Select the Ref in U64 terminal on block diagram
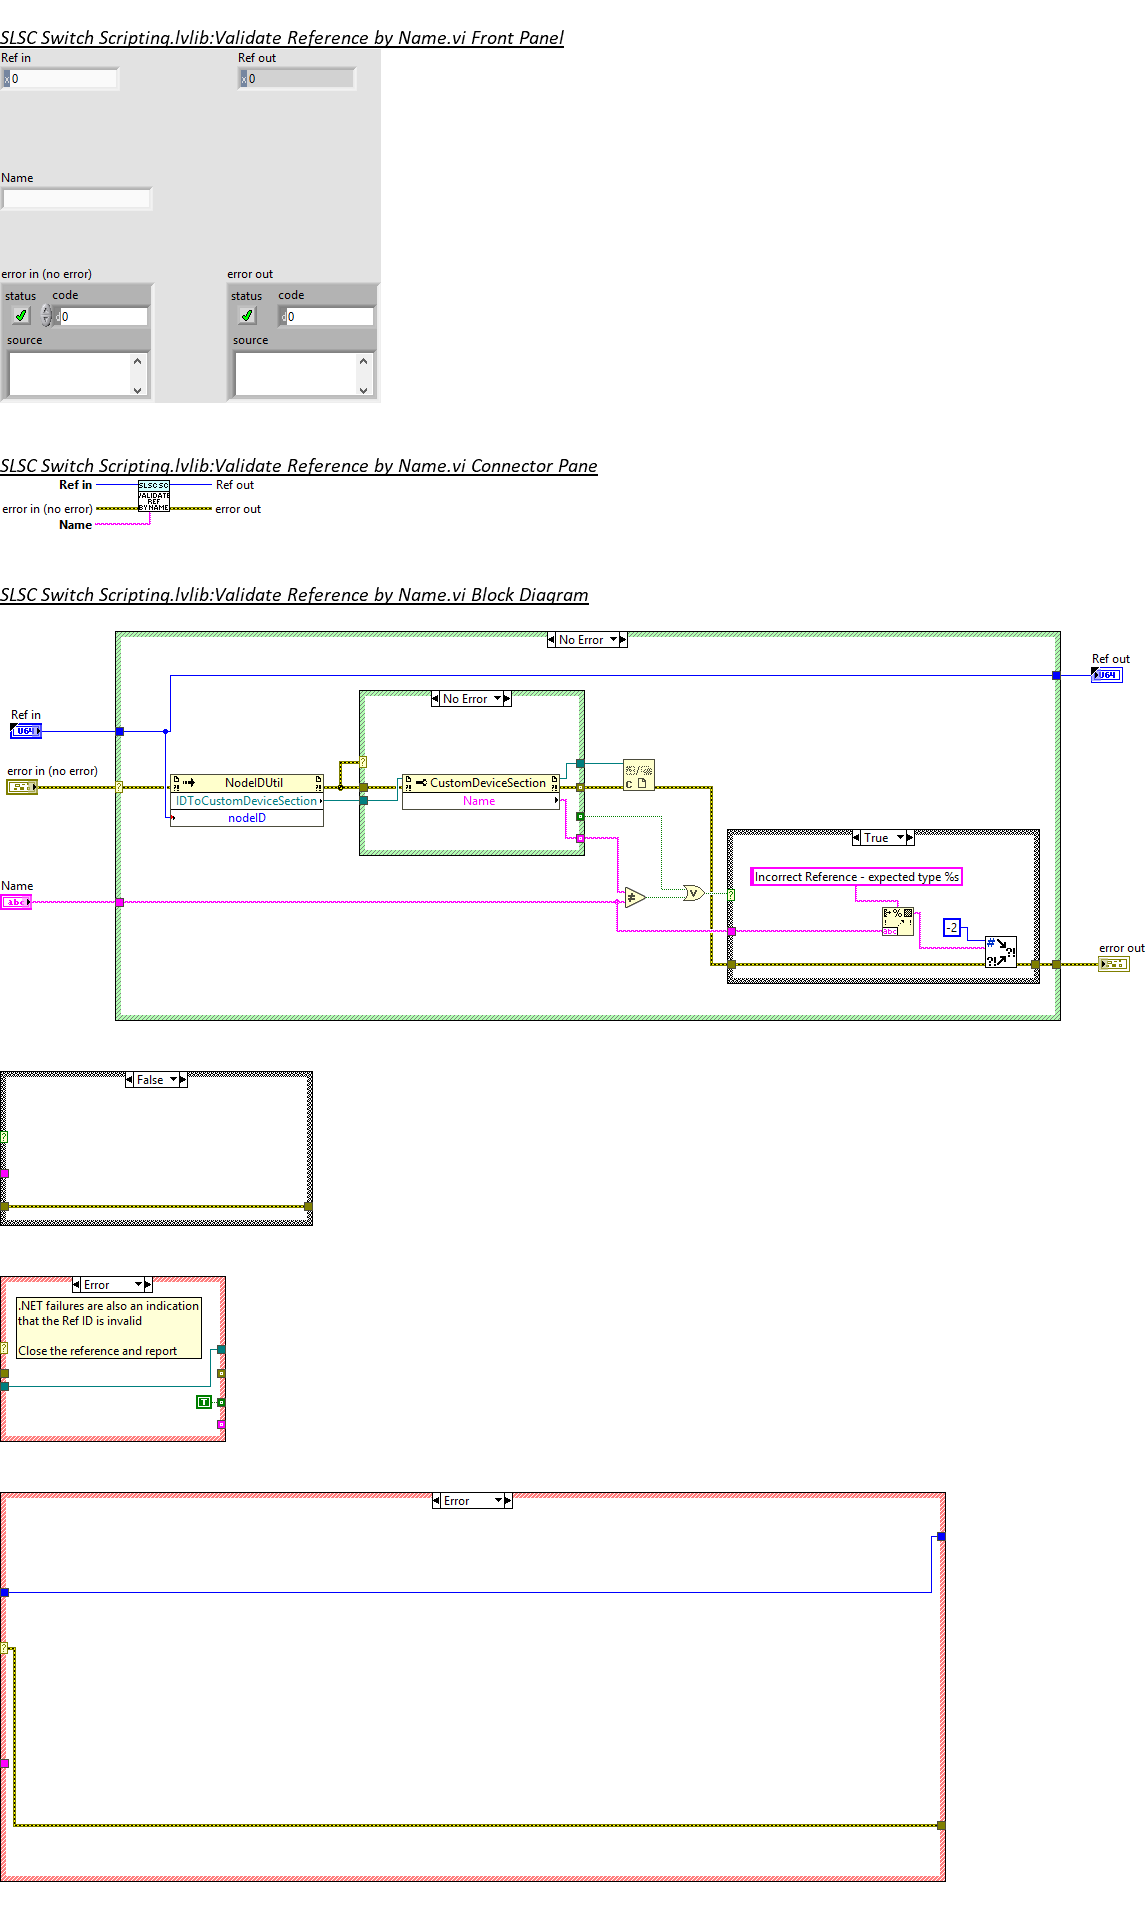The image size is (1147, 1932). point(26,731)
